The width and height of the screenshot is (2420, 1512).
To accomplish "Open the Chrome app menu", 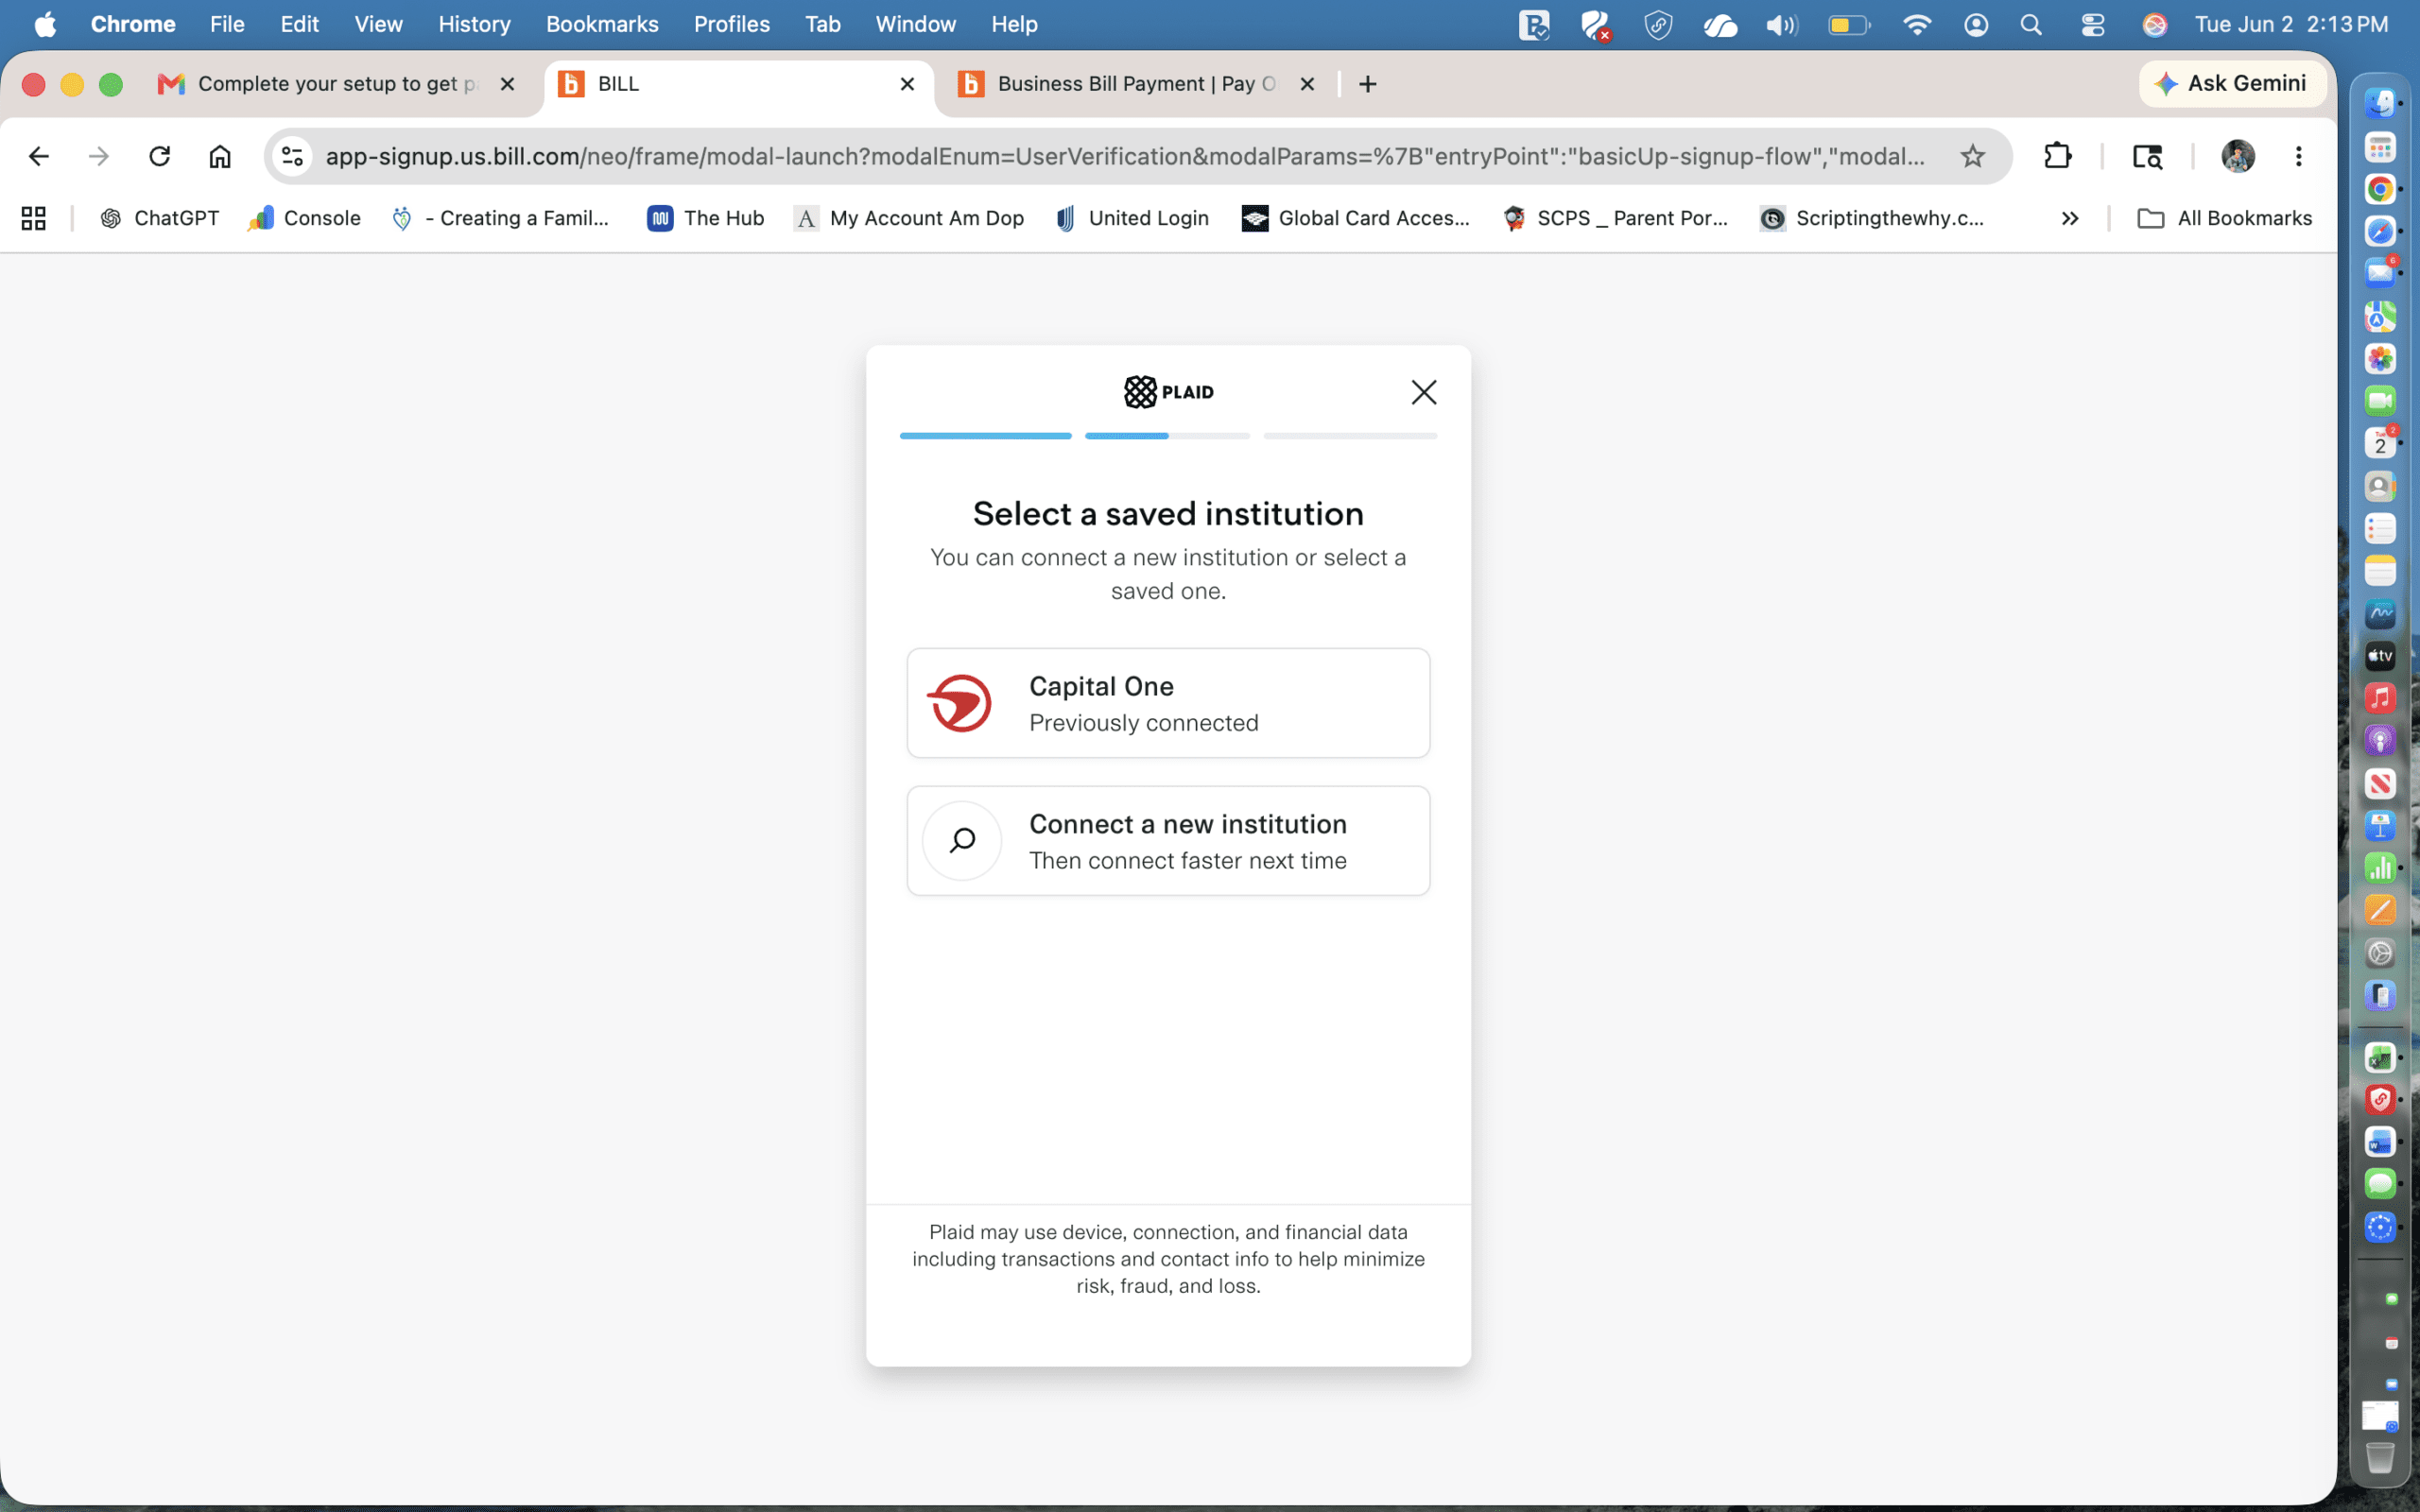I will [133, 24].
